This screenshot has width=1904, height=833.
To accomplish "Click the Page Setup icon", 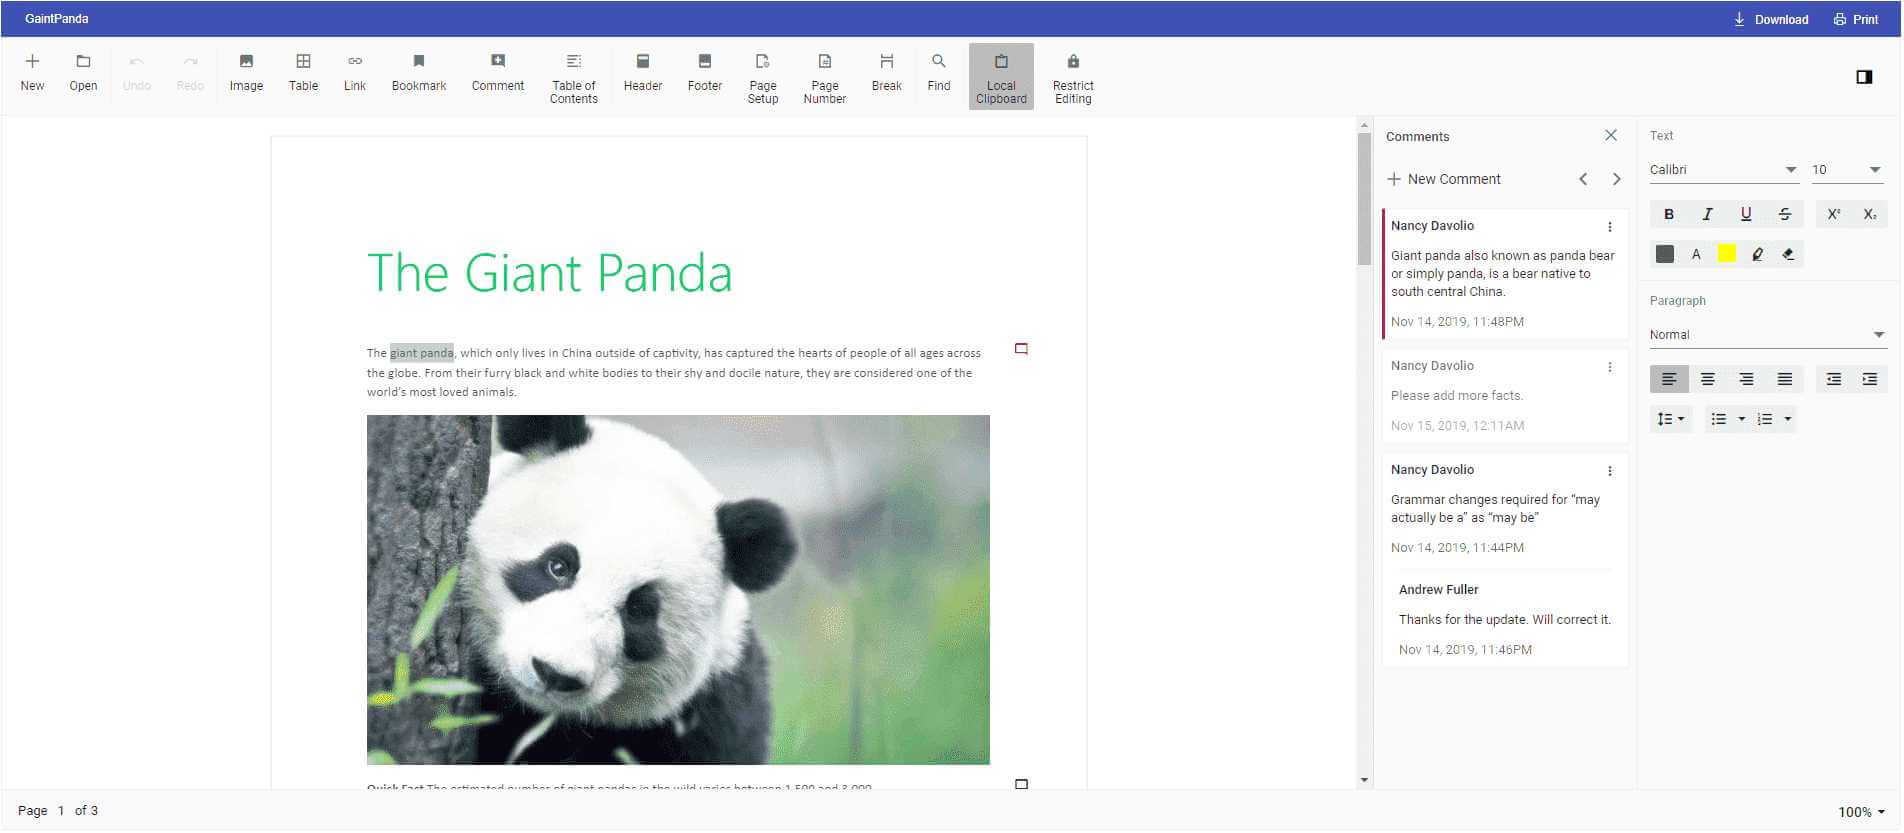I will [x=762, y=77].
